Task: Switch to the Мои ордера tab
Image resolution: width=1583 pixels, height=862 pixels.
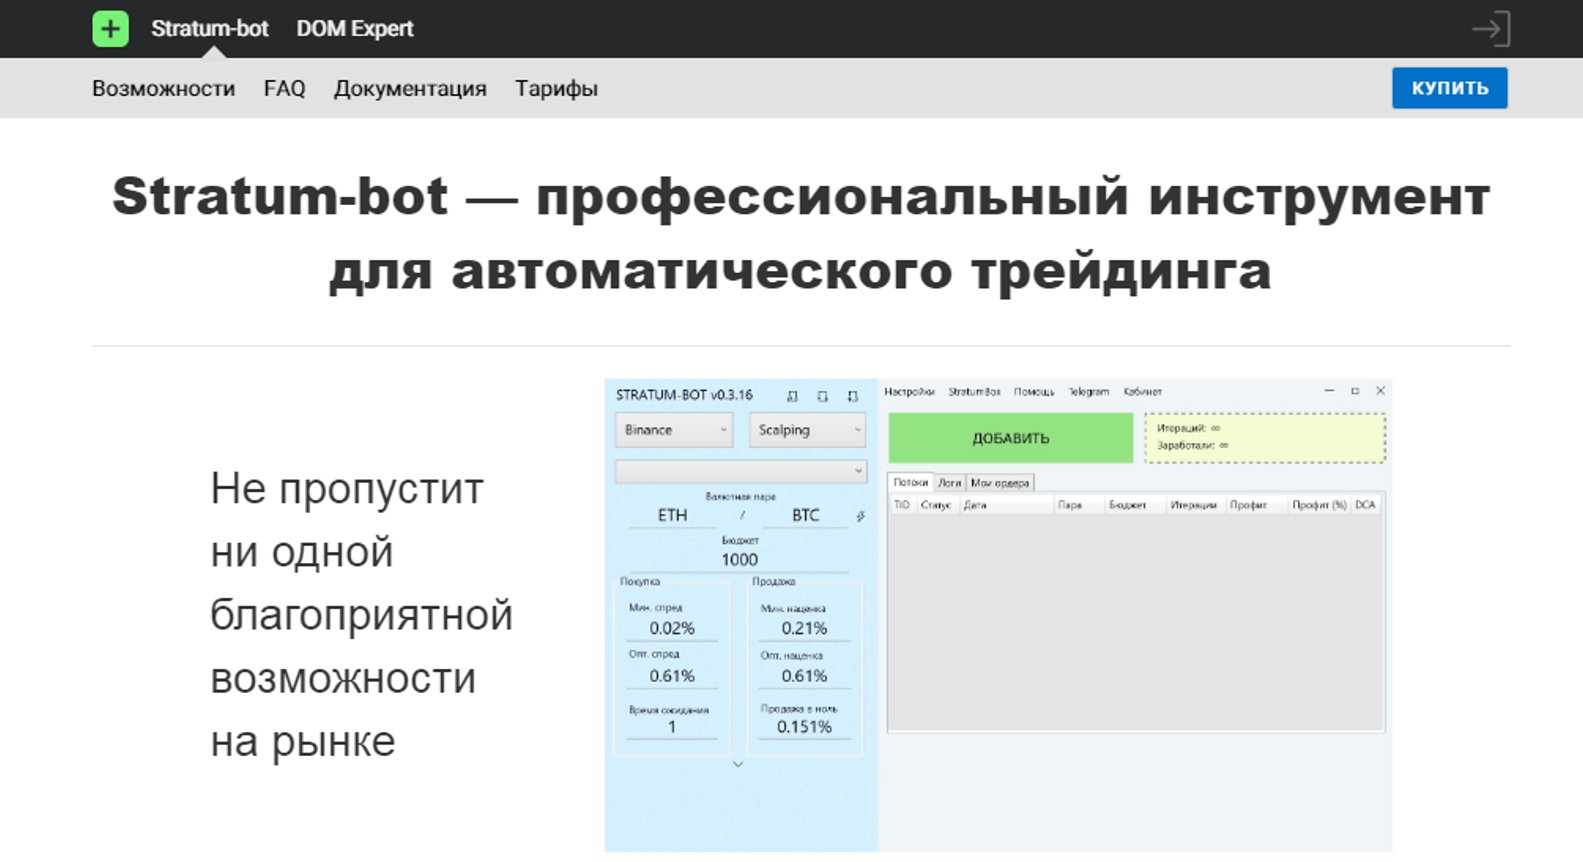Action: click(x=1000, y=482)
